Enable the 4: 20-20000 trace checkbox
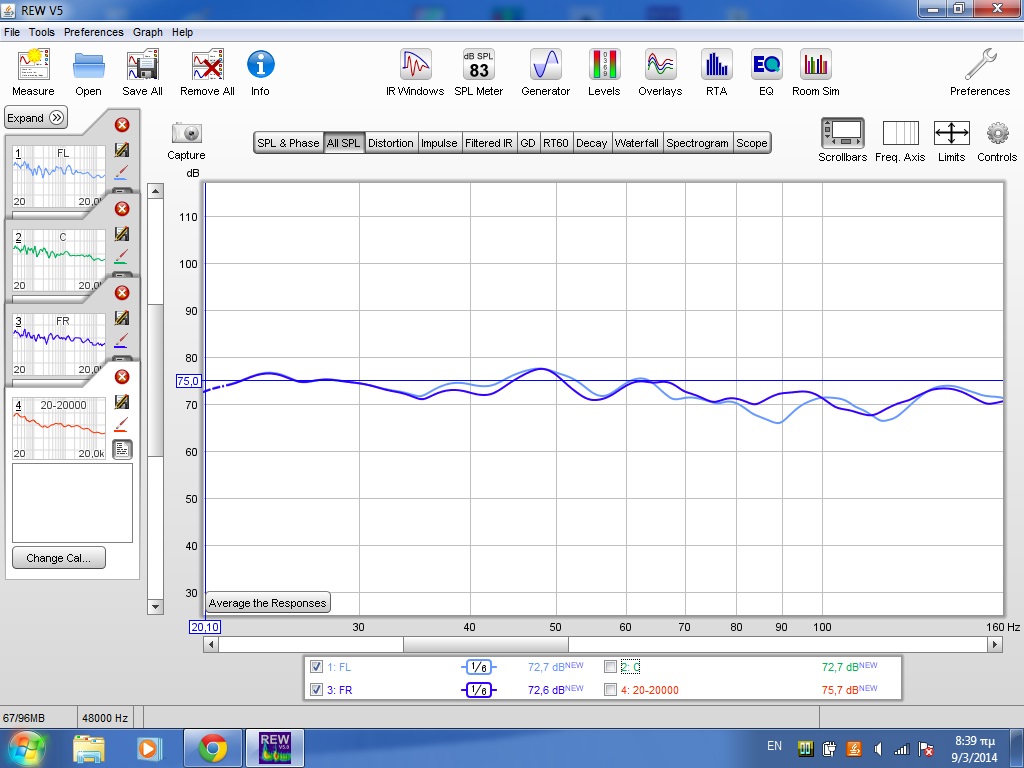This screenshot has width=1024, height=768. pos(611,690)
